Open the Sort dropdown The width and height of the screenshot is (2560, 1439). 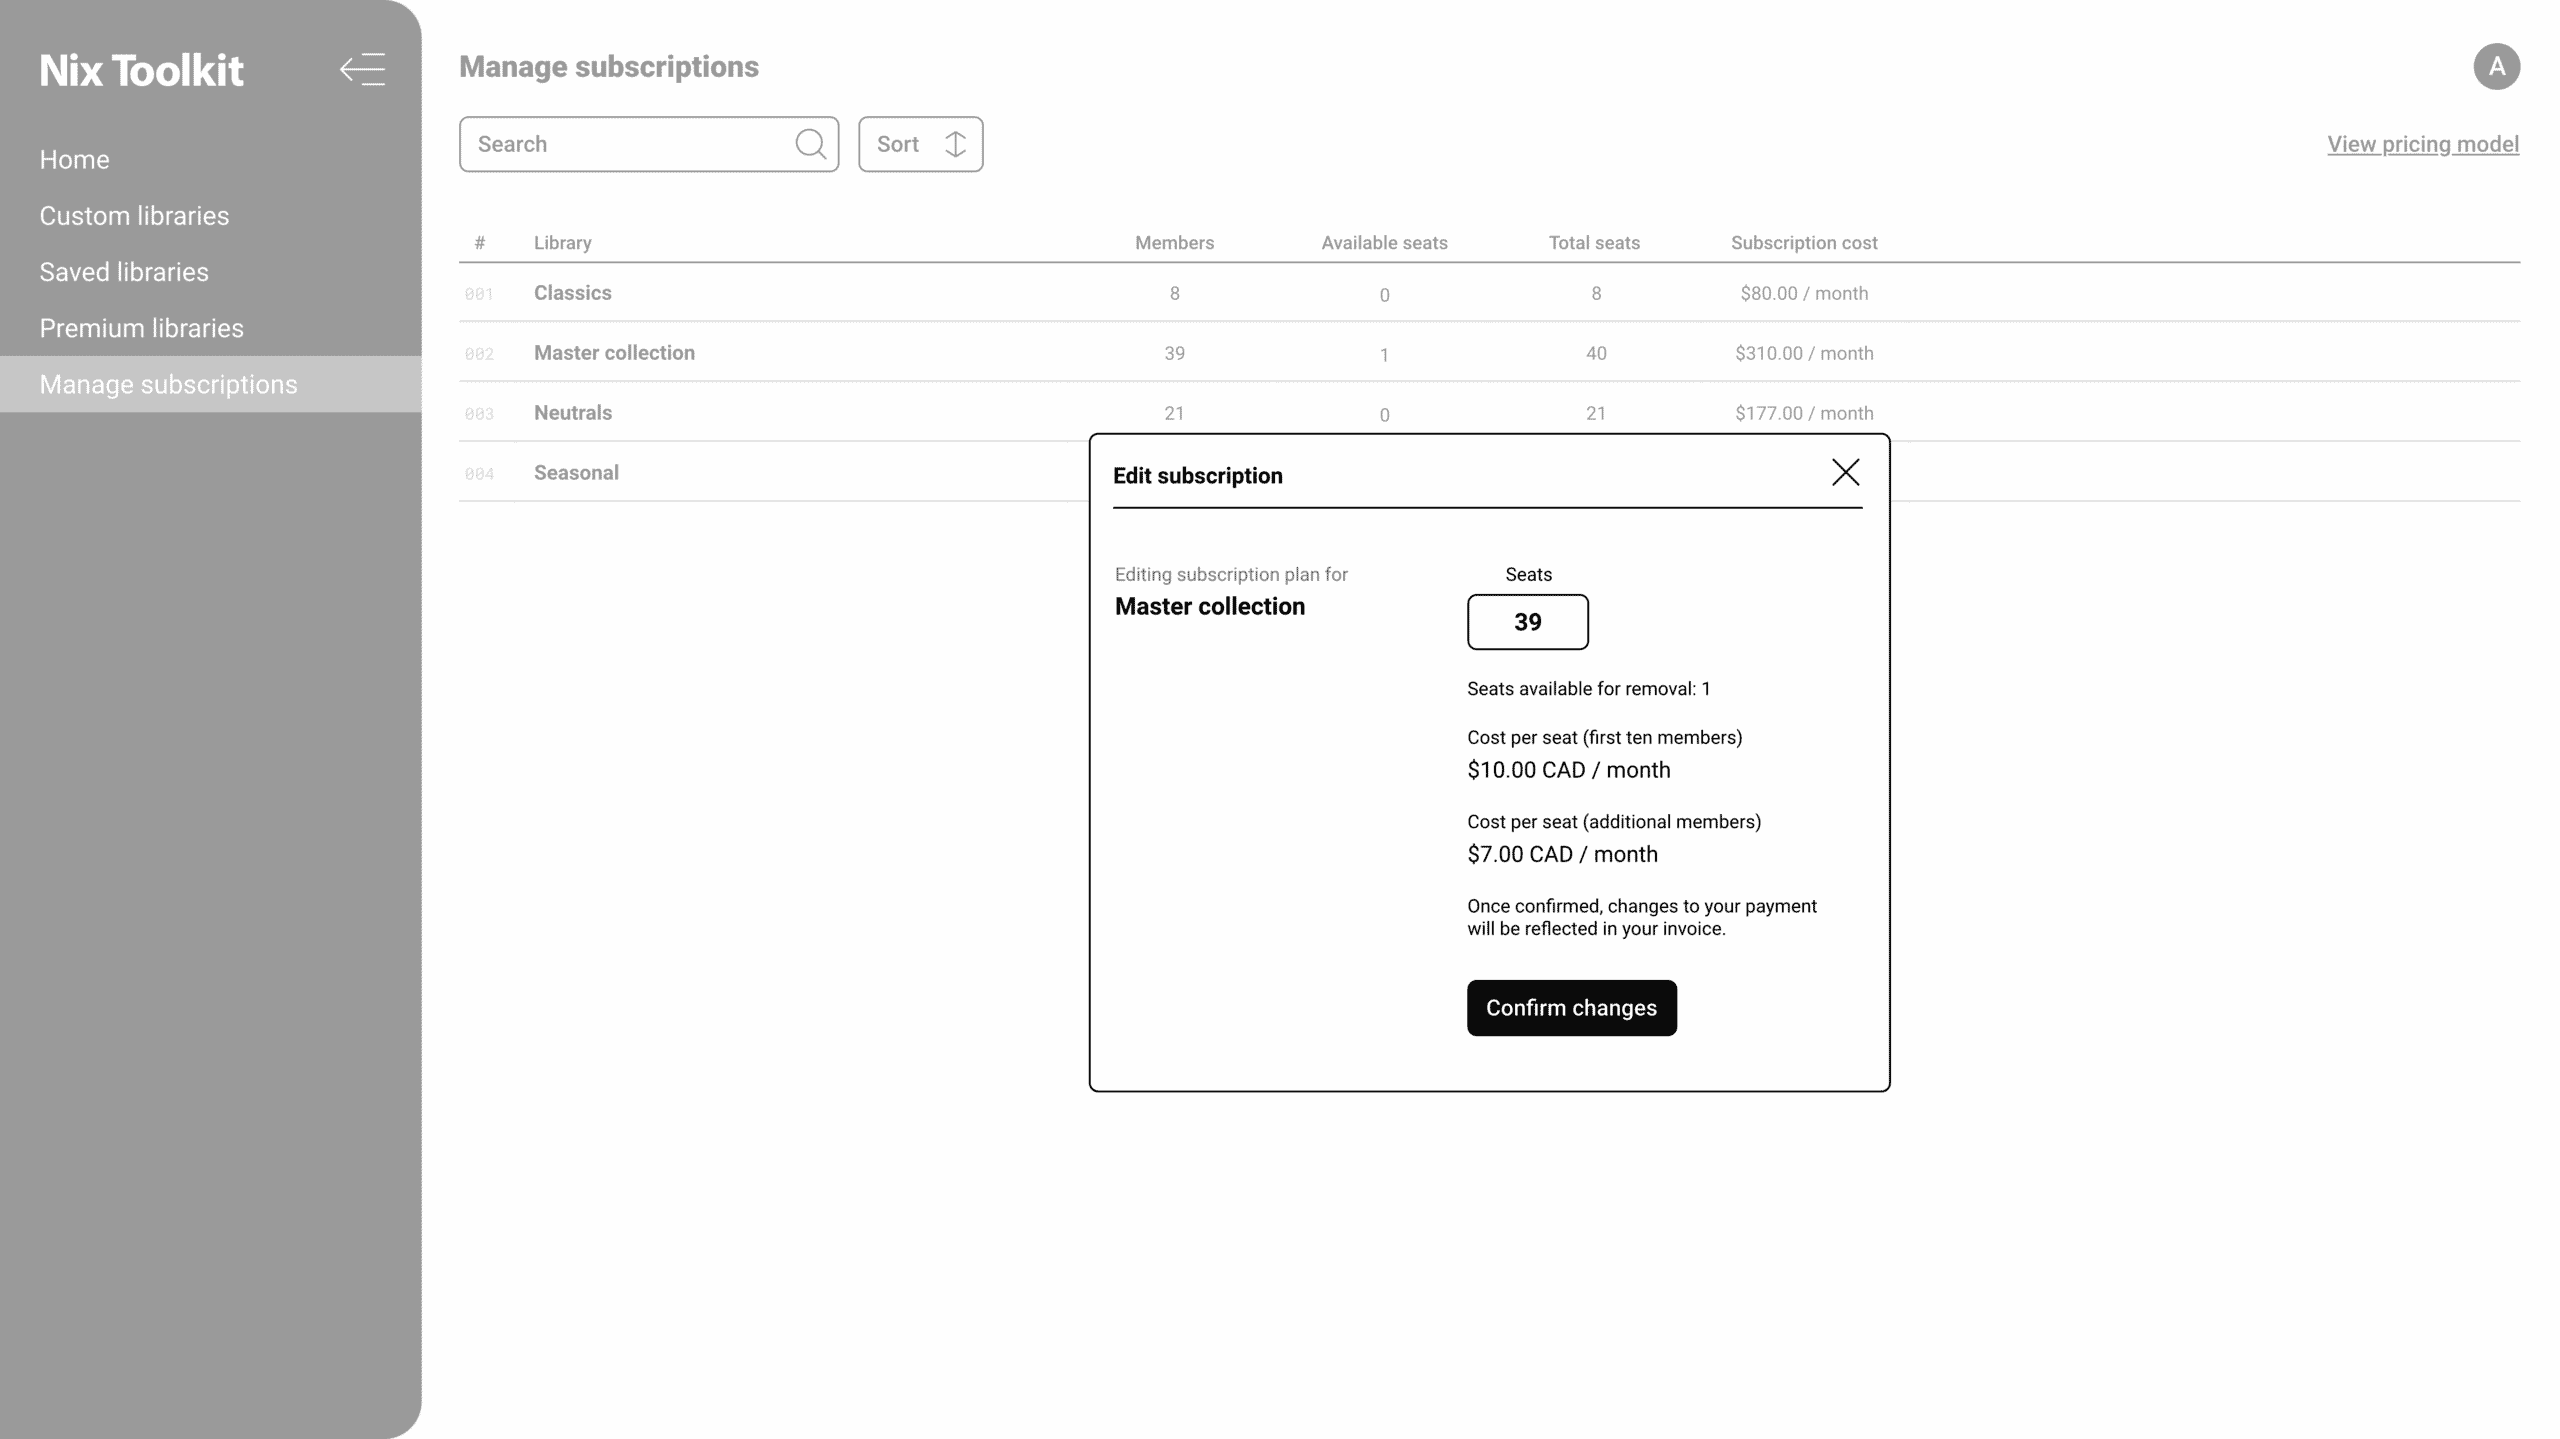[x=919, y=144]
